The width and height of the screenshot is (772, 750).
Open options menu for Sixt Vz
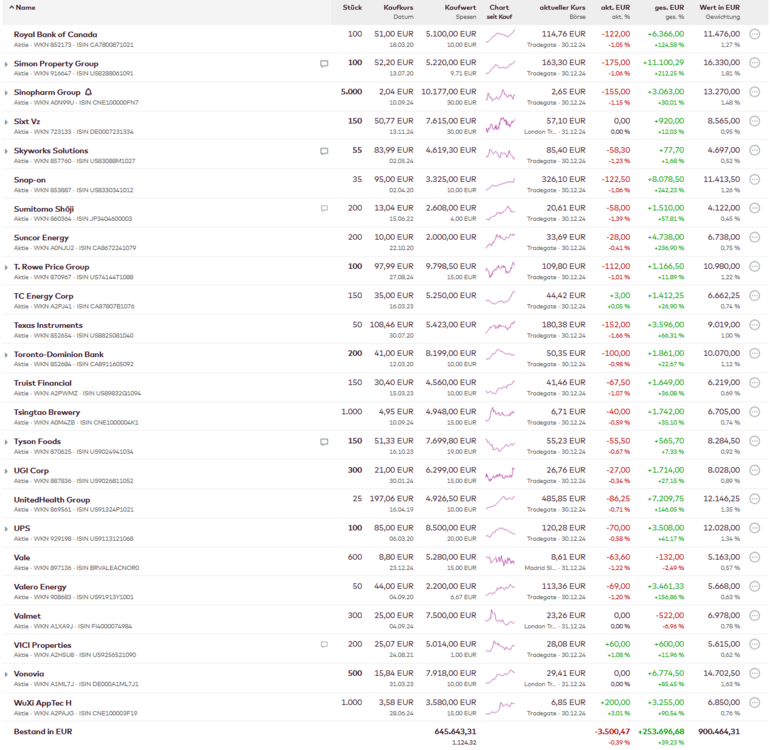tap(754, 121)
